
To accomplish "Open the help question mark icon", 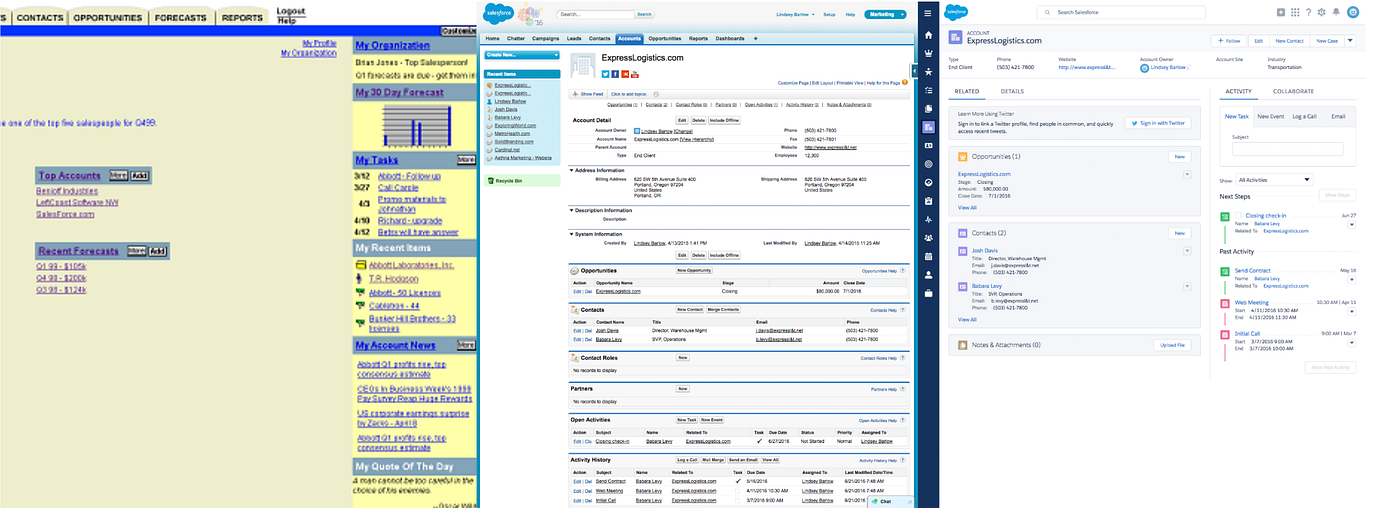I will (x=1308, y=12).
